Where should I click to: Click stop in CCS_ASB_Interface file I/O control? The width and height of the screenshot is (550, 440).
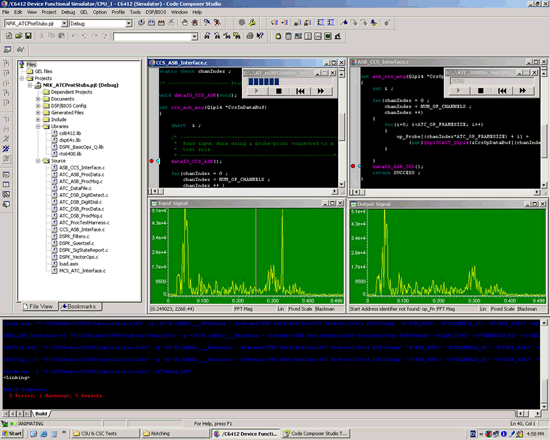(279, 91)
